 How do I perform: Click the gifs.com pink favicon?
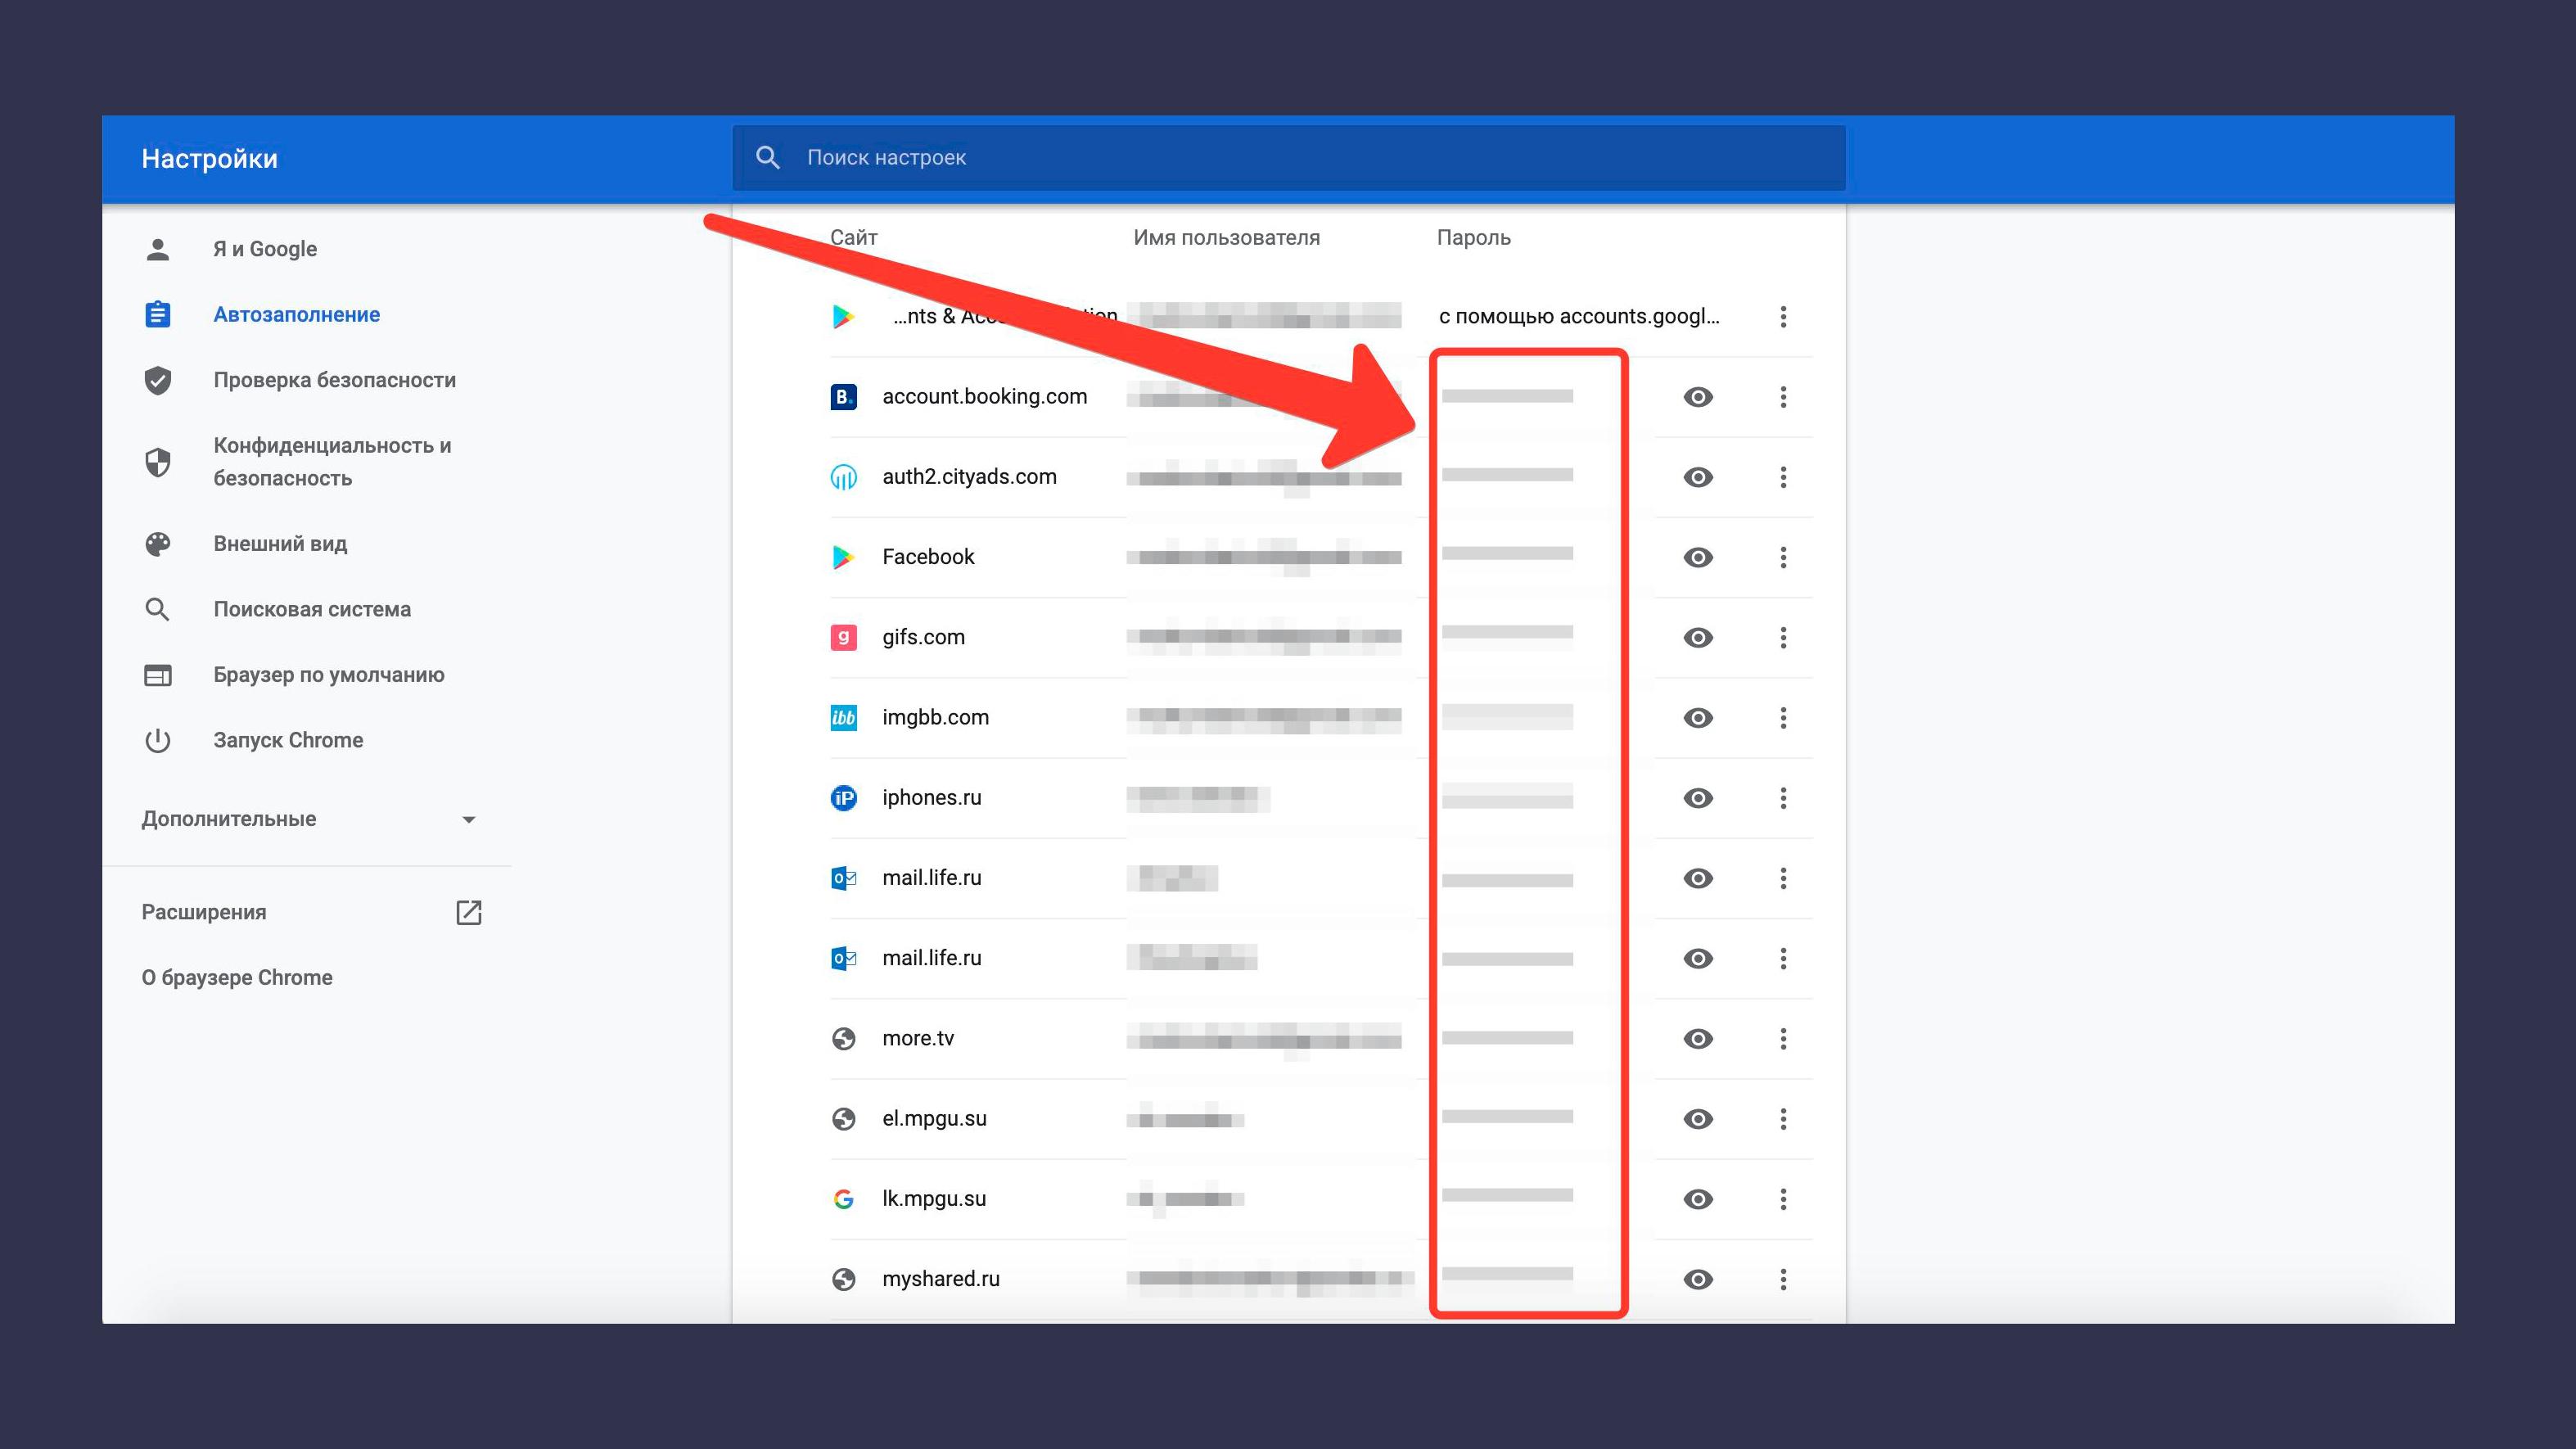pyautogui.click(x=843, y=637)
